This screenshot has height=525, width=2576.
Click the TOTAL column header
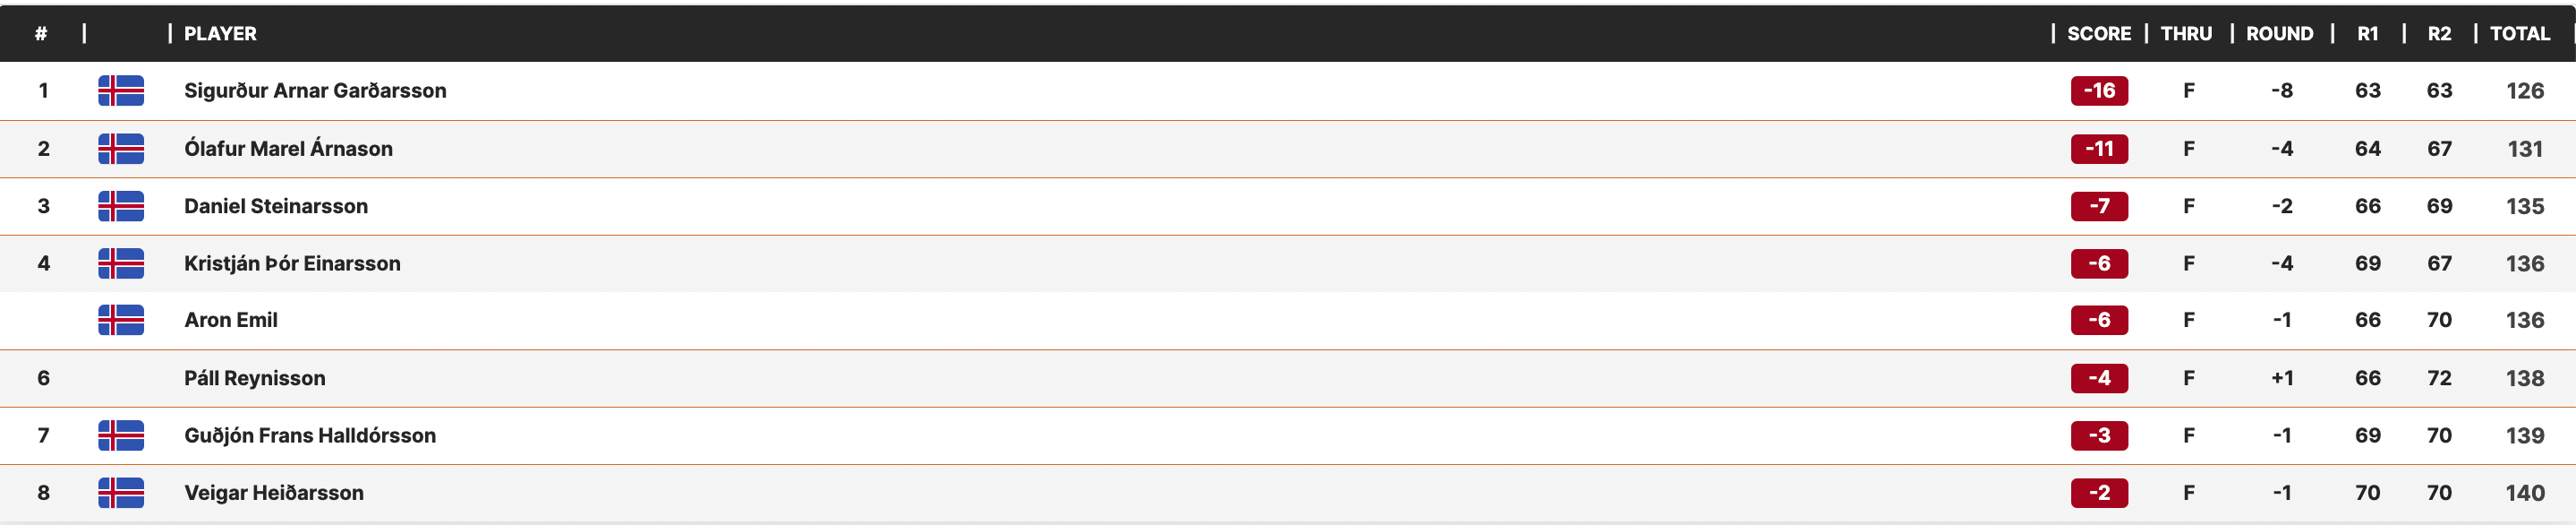(x=2519, y=34)
